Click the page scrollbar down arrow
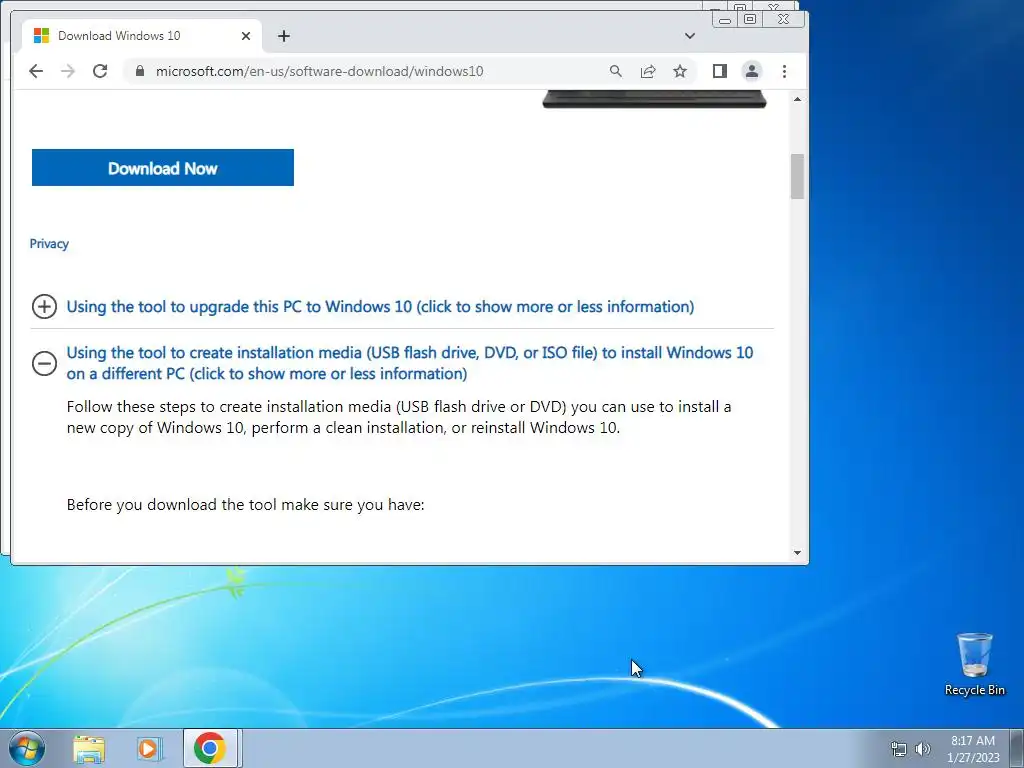Image resolution: width=1024 pixels, height=768 pixels. (x=797, y=552)
